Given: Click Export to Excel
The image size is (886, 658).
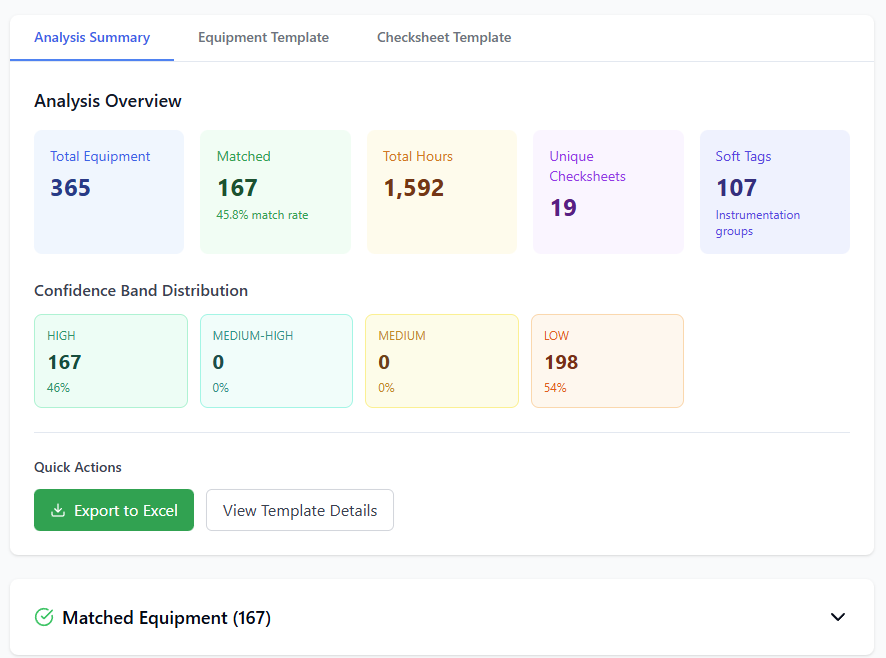Looking at the screenshot, I should coord(113,510).
